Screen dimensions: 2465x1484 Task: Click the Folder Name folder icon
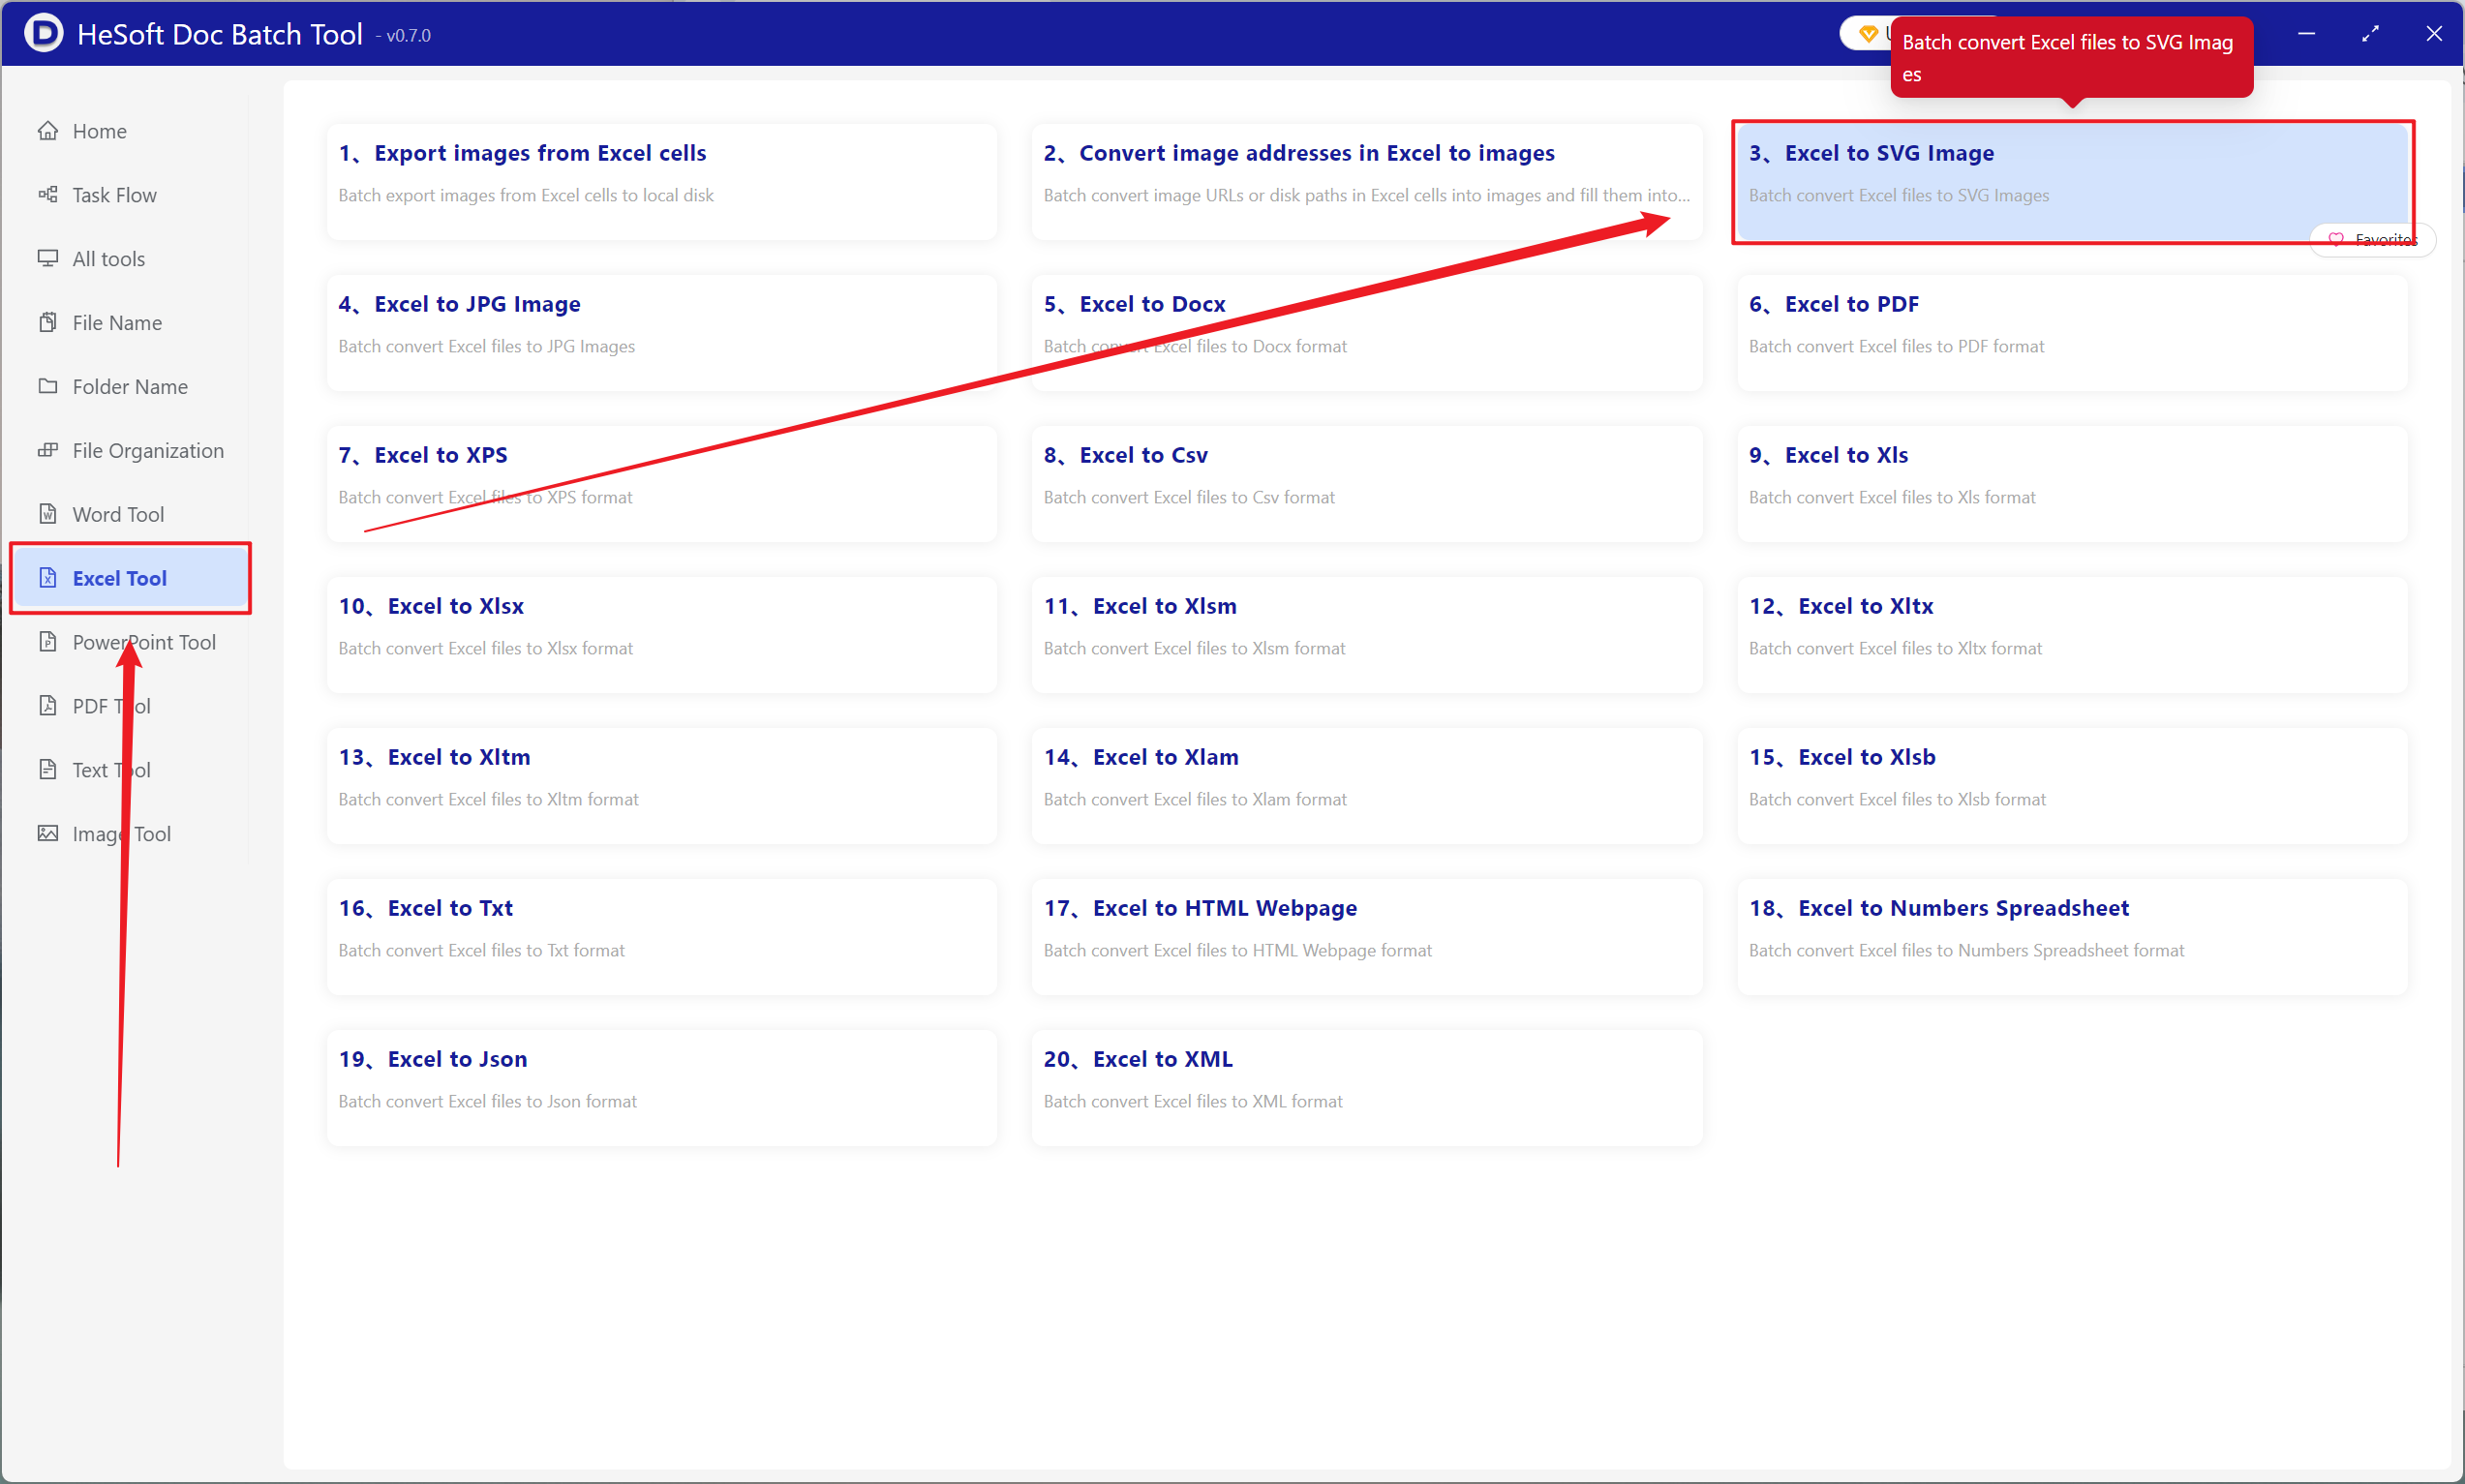47,386
